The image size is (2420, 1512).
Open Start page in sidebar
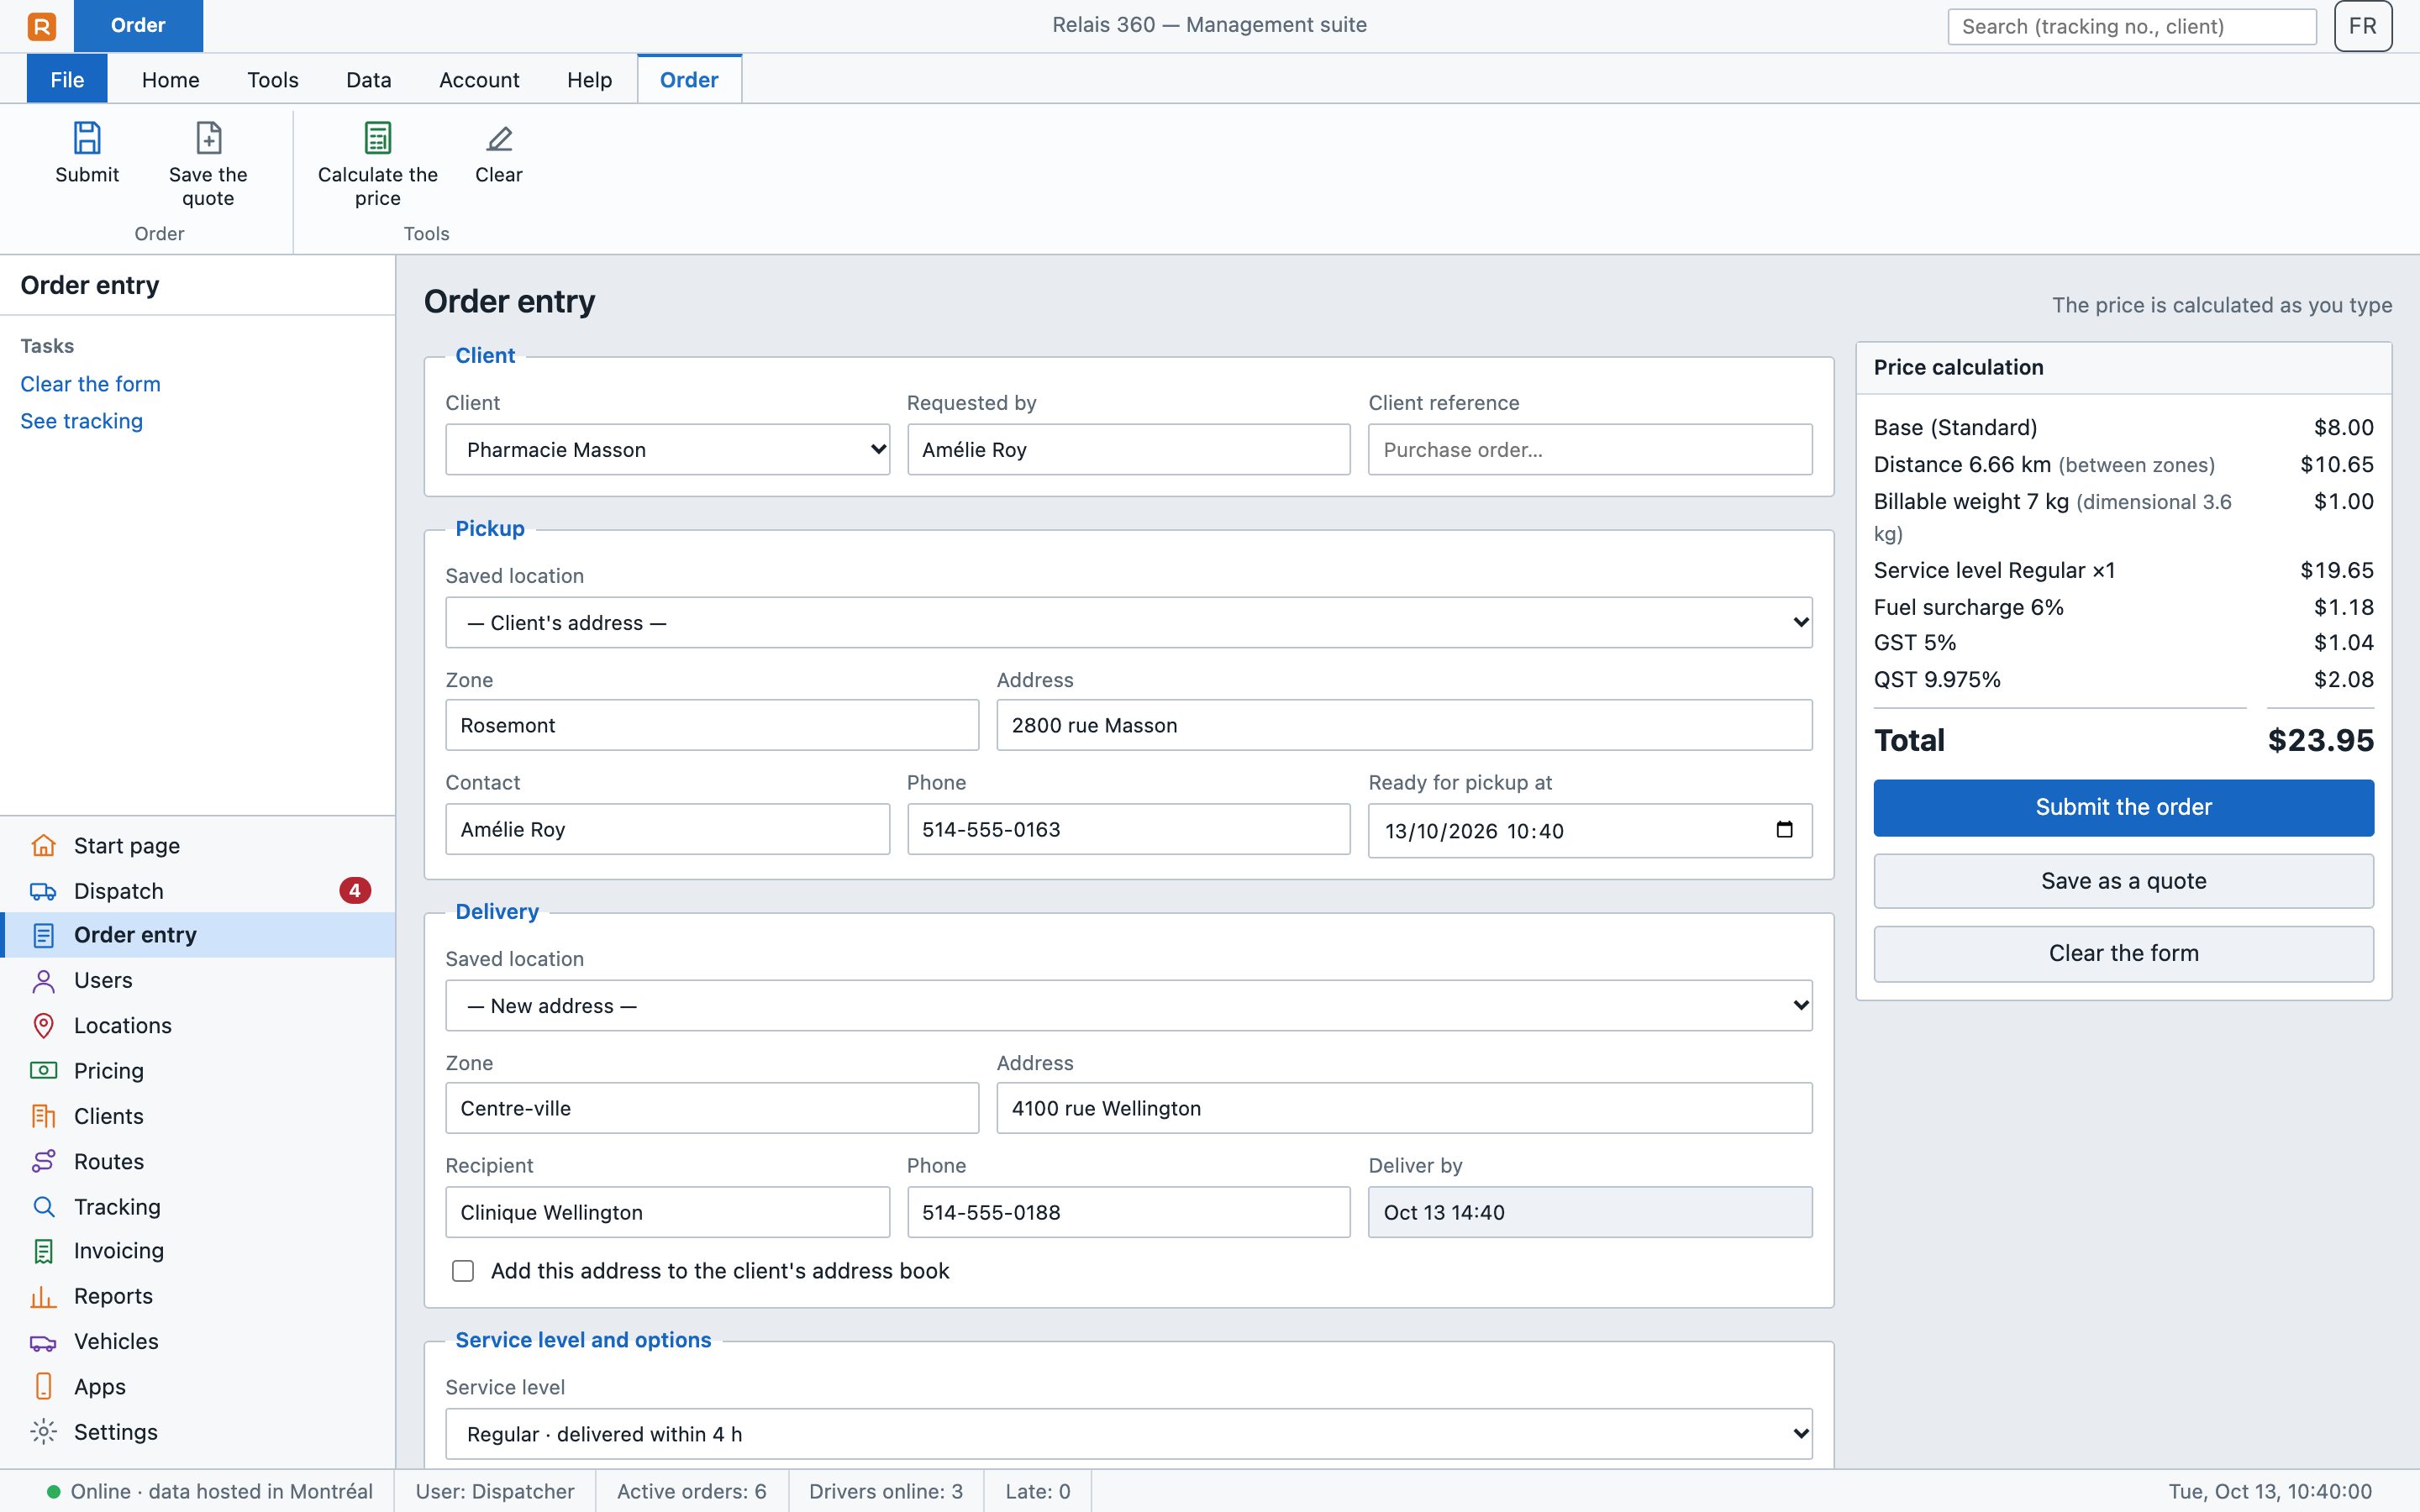[x=198, y=845]
